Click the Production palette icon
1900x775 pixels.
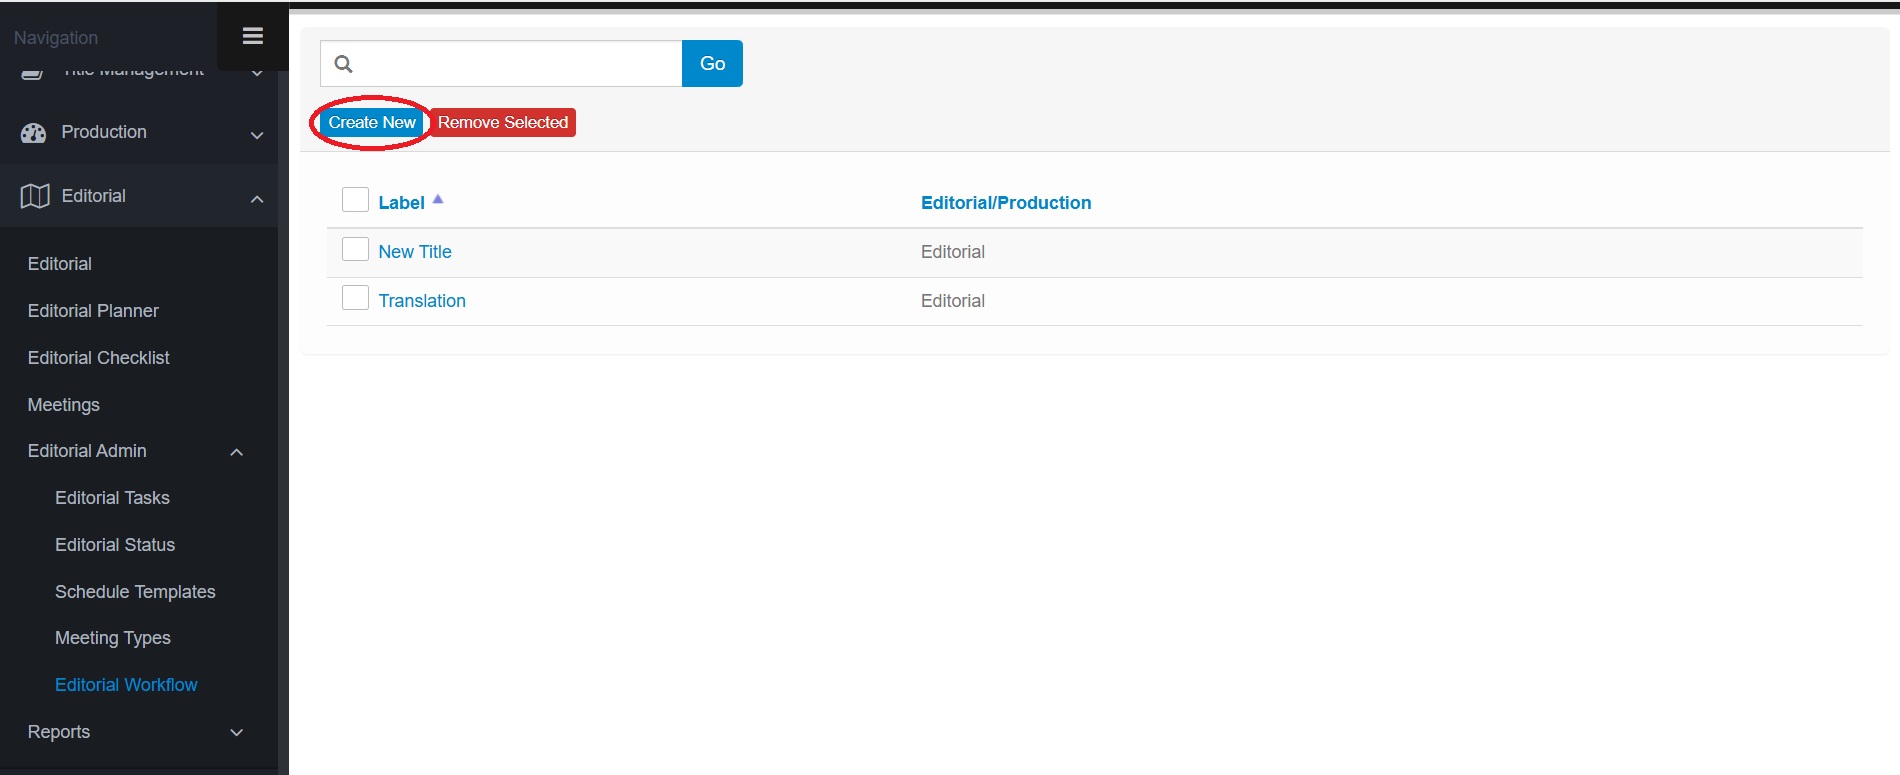coord(34,133)
